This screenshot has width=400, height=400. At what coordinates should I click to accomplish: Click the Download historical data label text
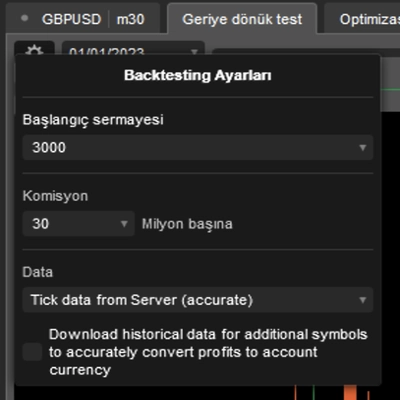tap(208, 352)
